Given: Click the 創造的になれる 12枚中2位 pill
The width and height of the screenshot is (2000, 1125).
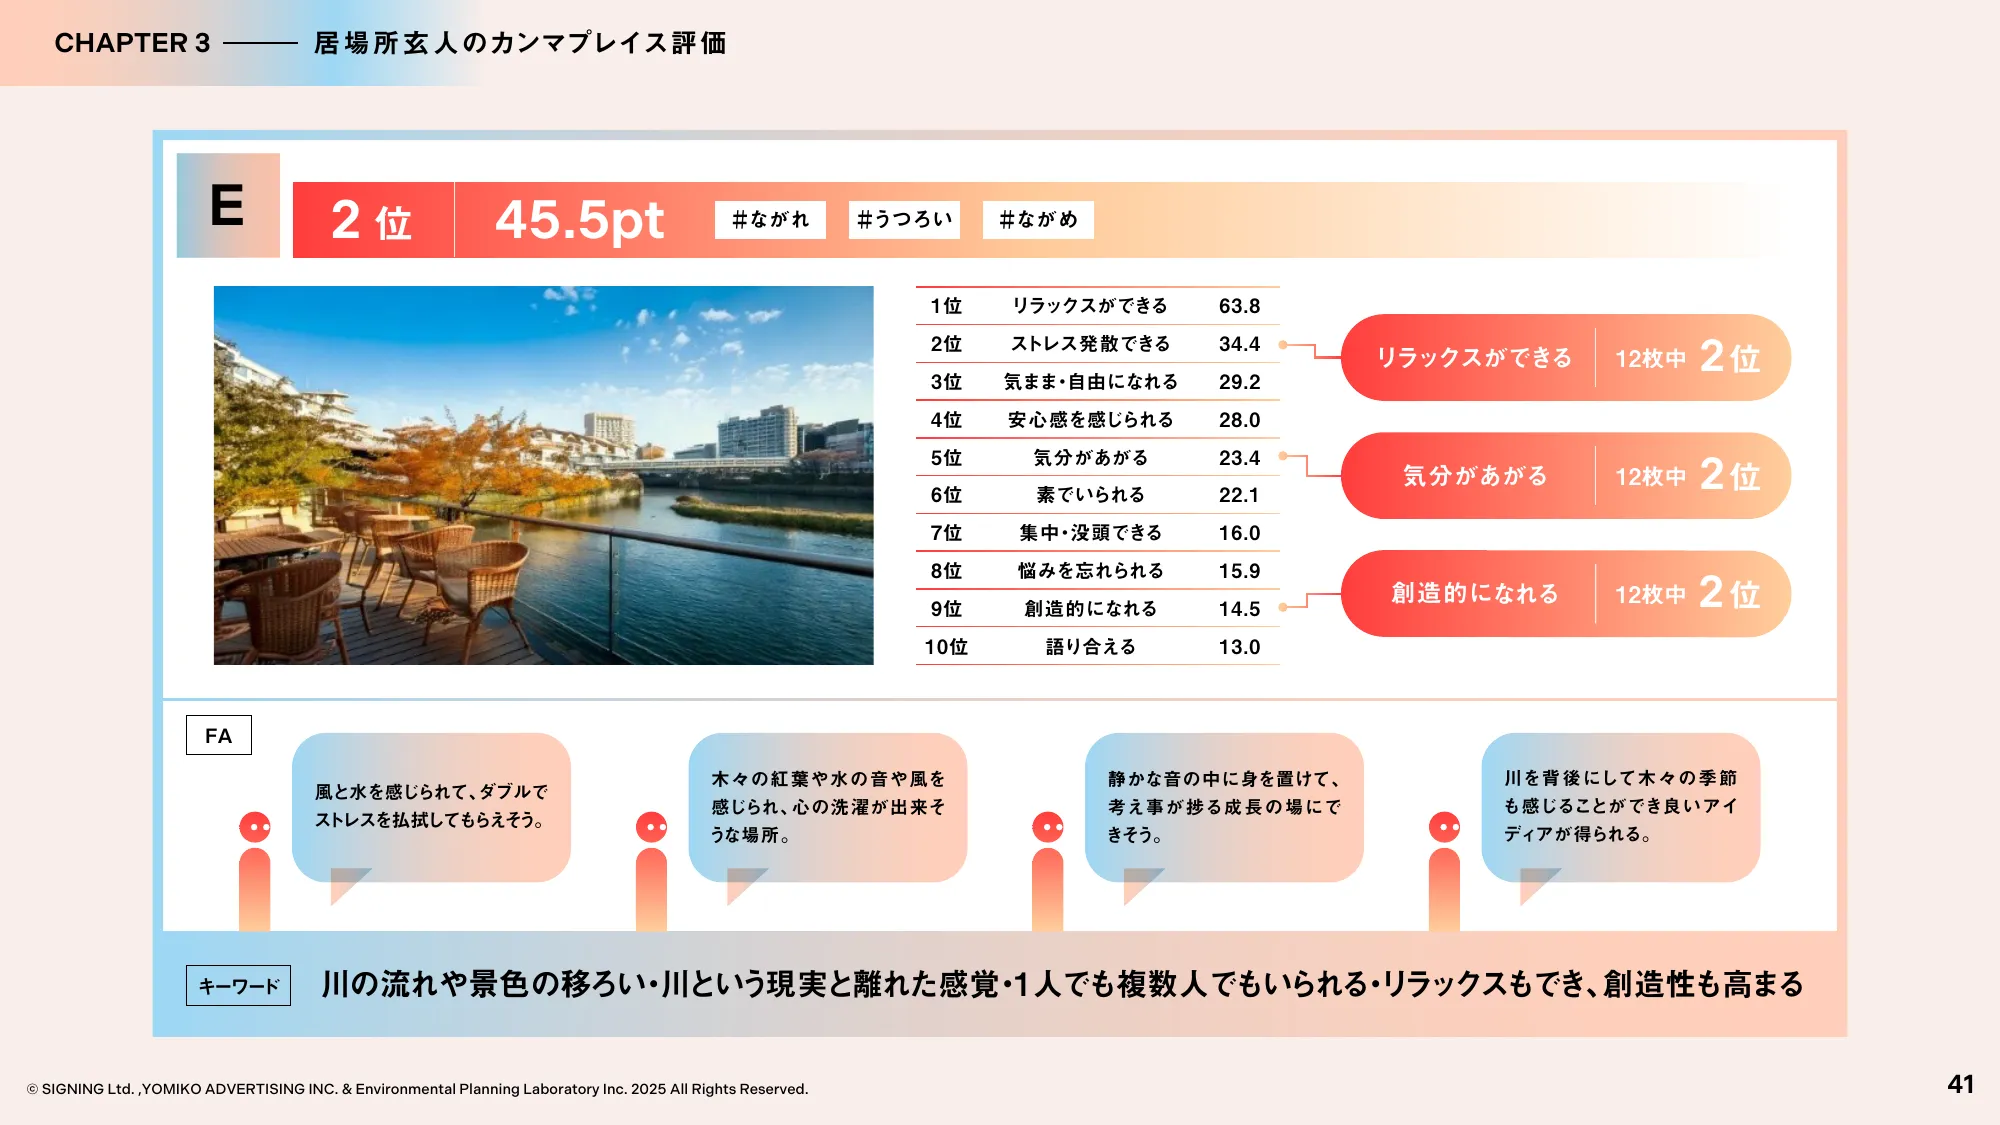Looking at the screenshot, I should pos(1565,594).
